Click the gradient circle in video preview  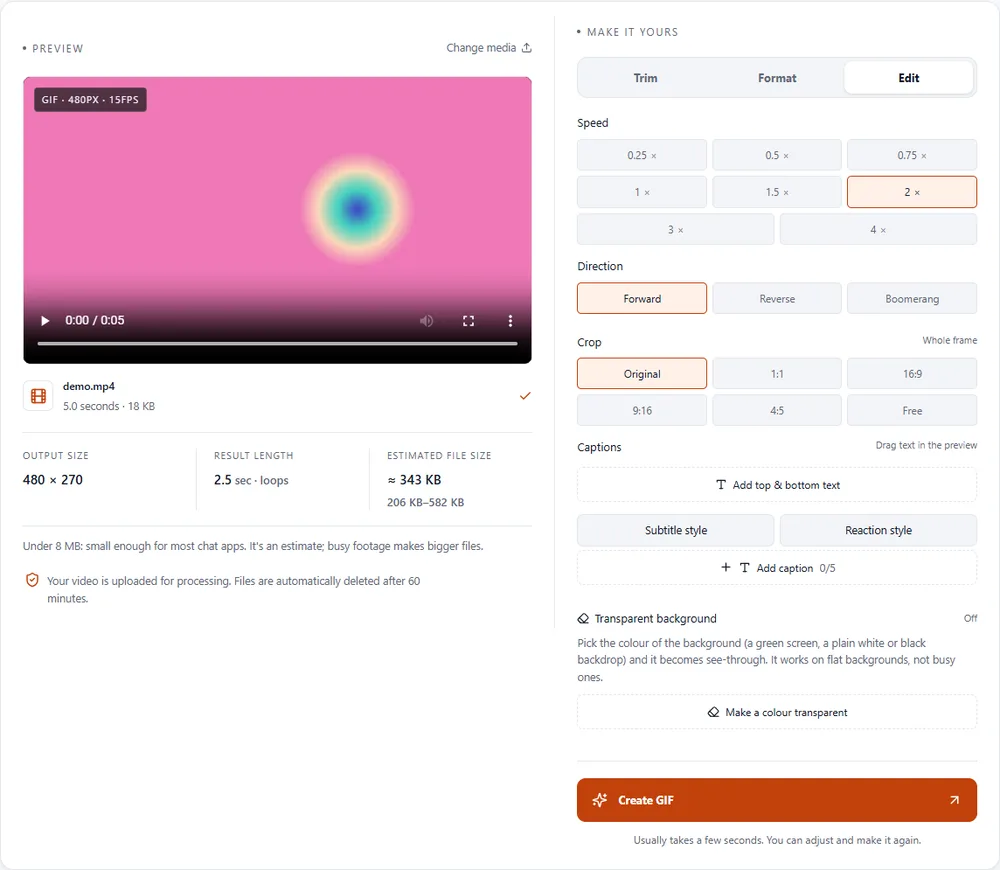(357, 209)
